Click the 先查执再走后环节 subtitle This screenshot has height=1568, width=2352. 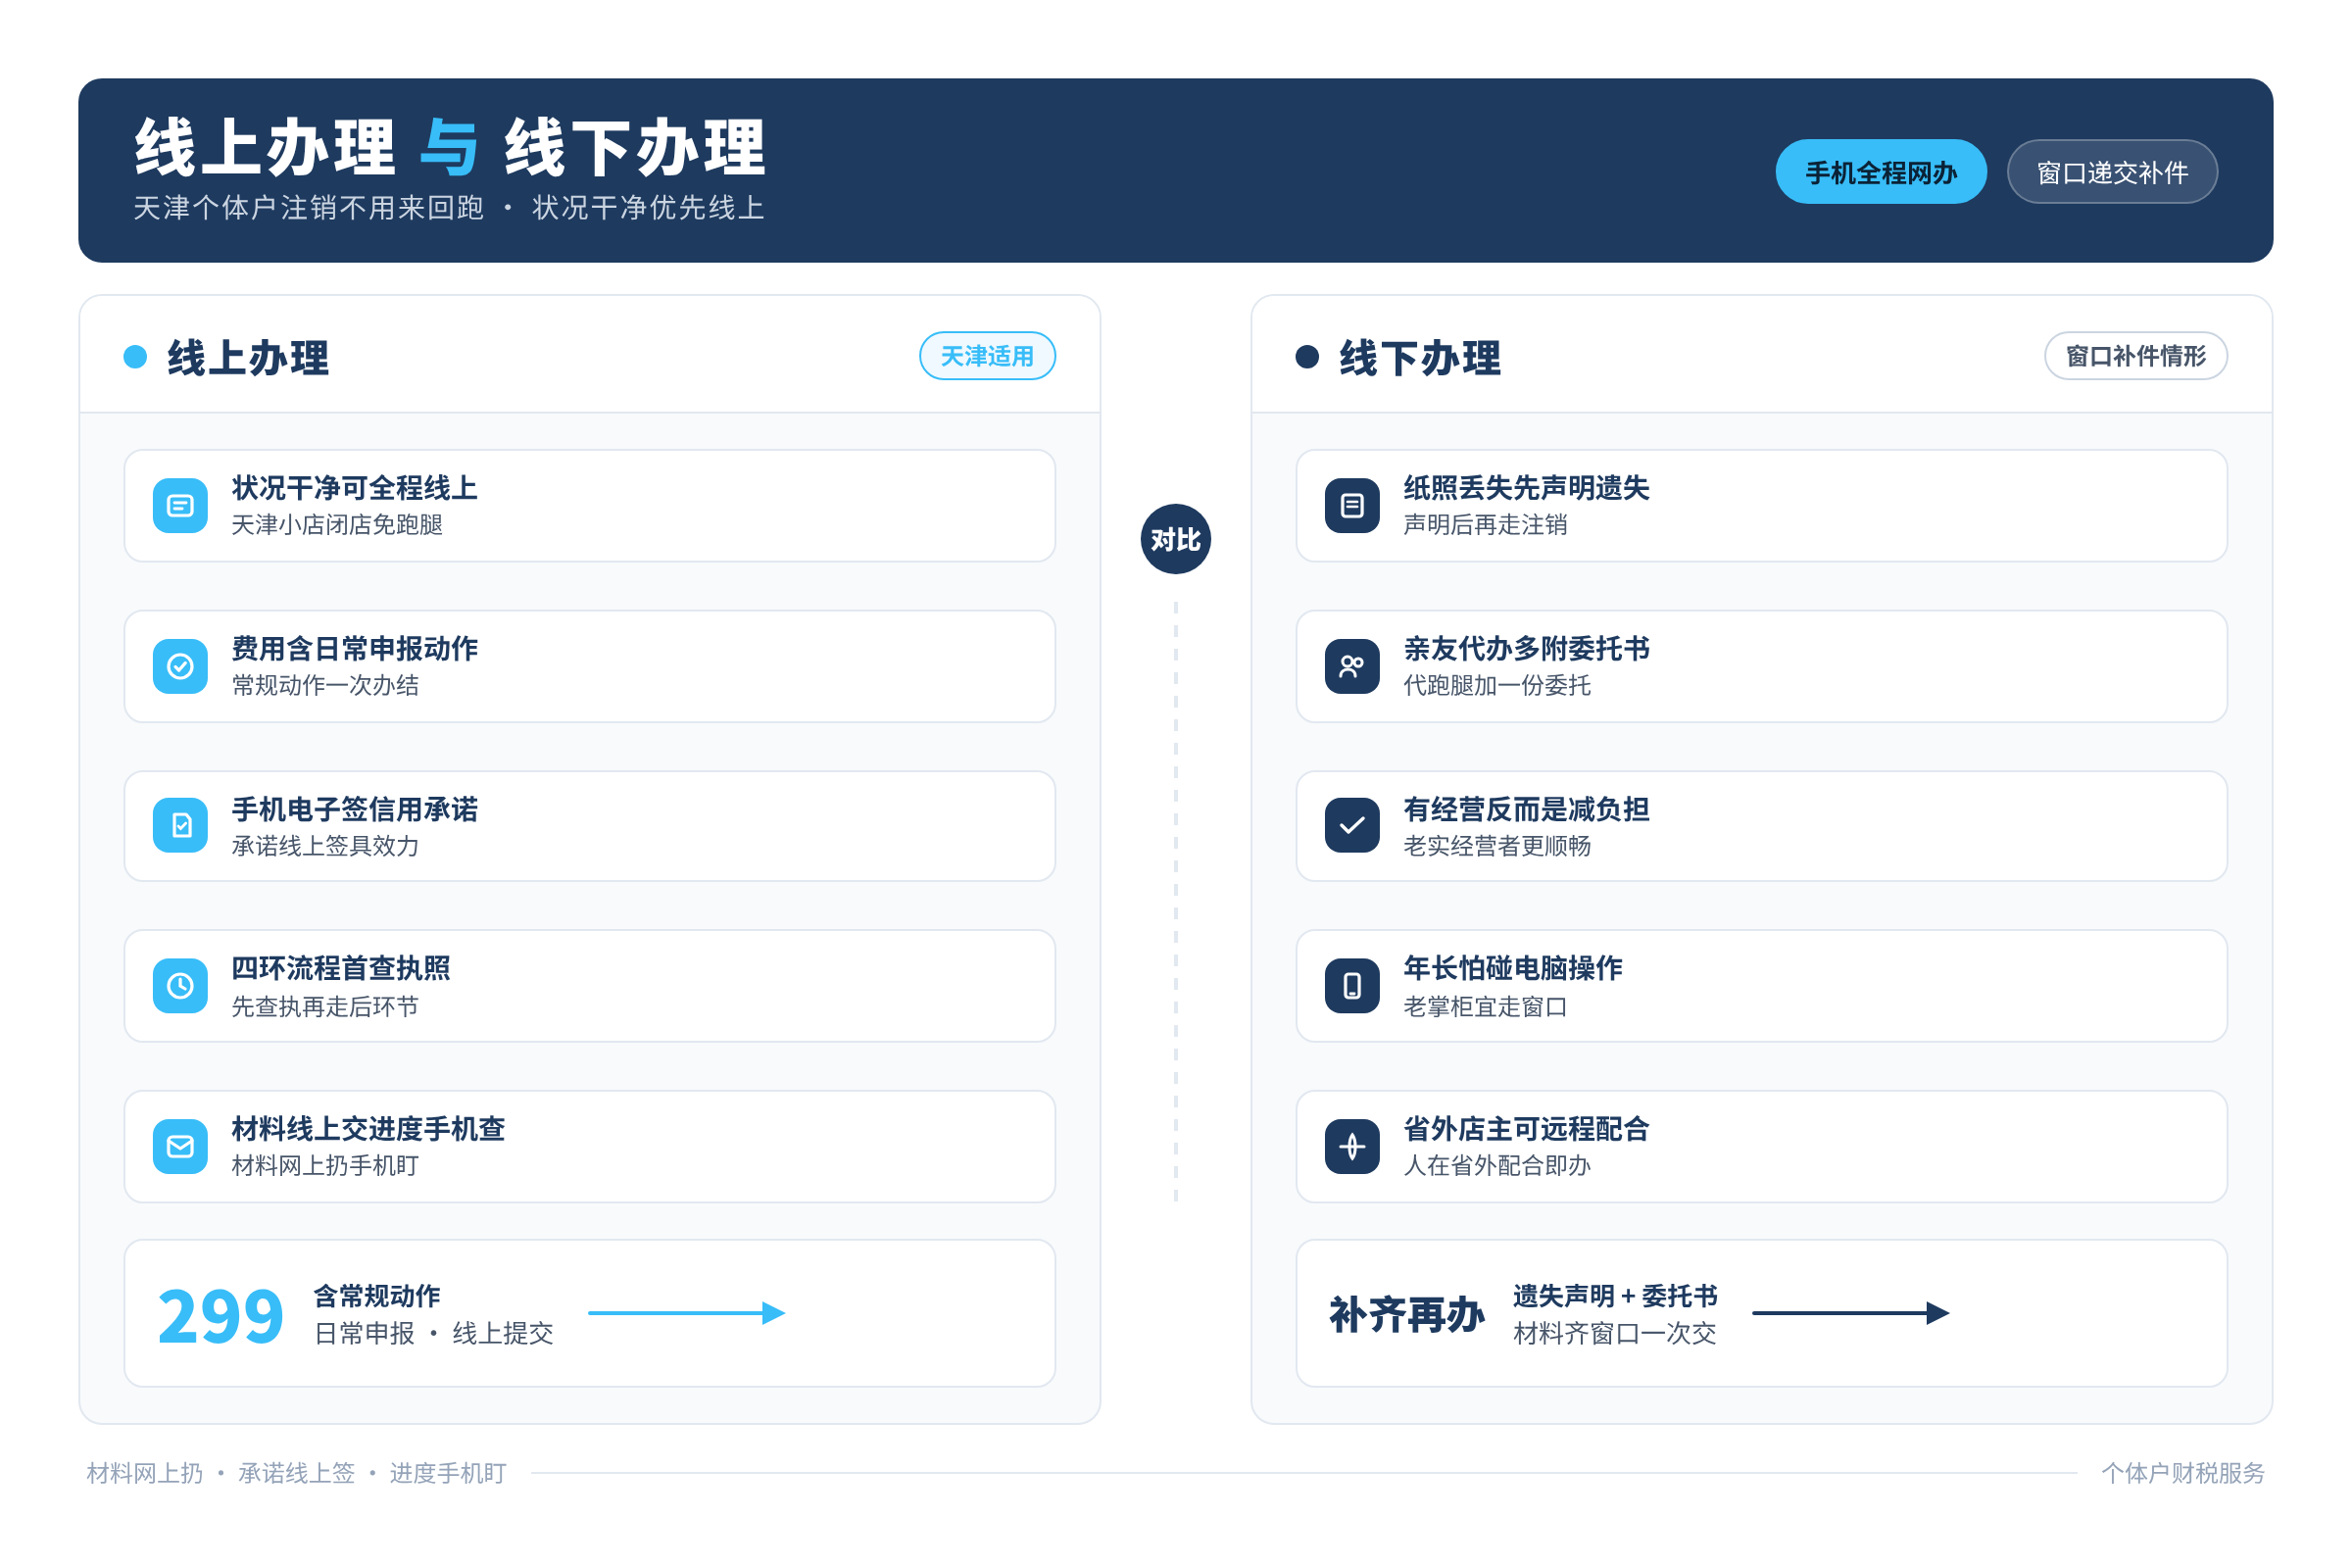click(325, 1006)
